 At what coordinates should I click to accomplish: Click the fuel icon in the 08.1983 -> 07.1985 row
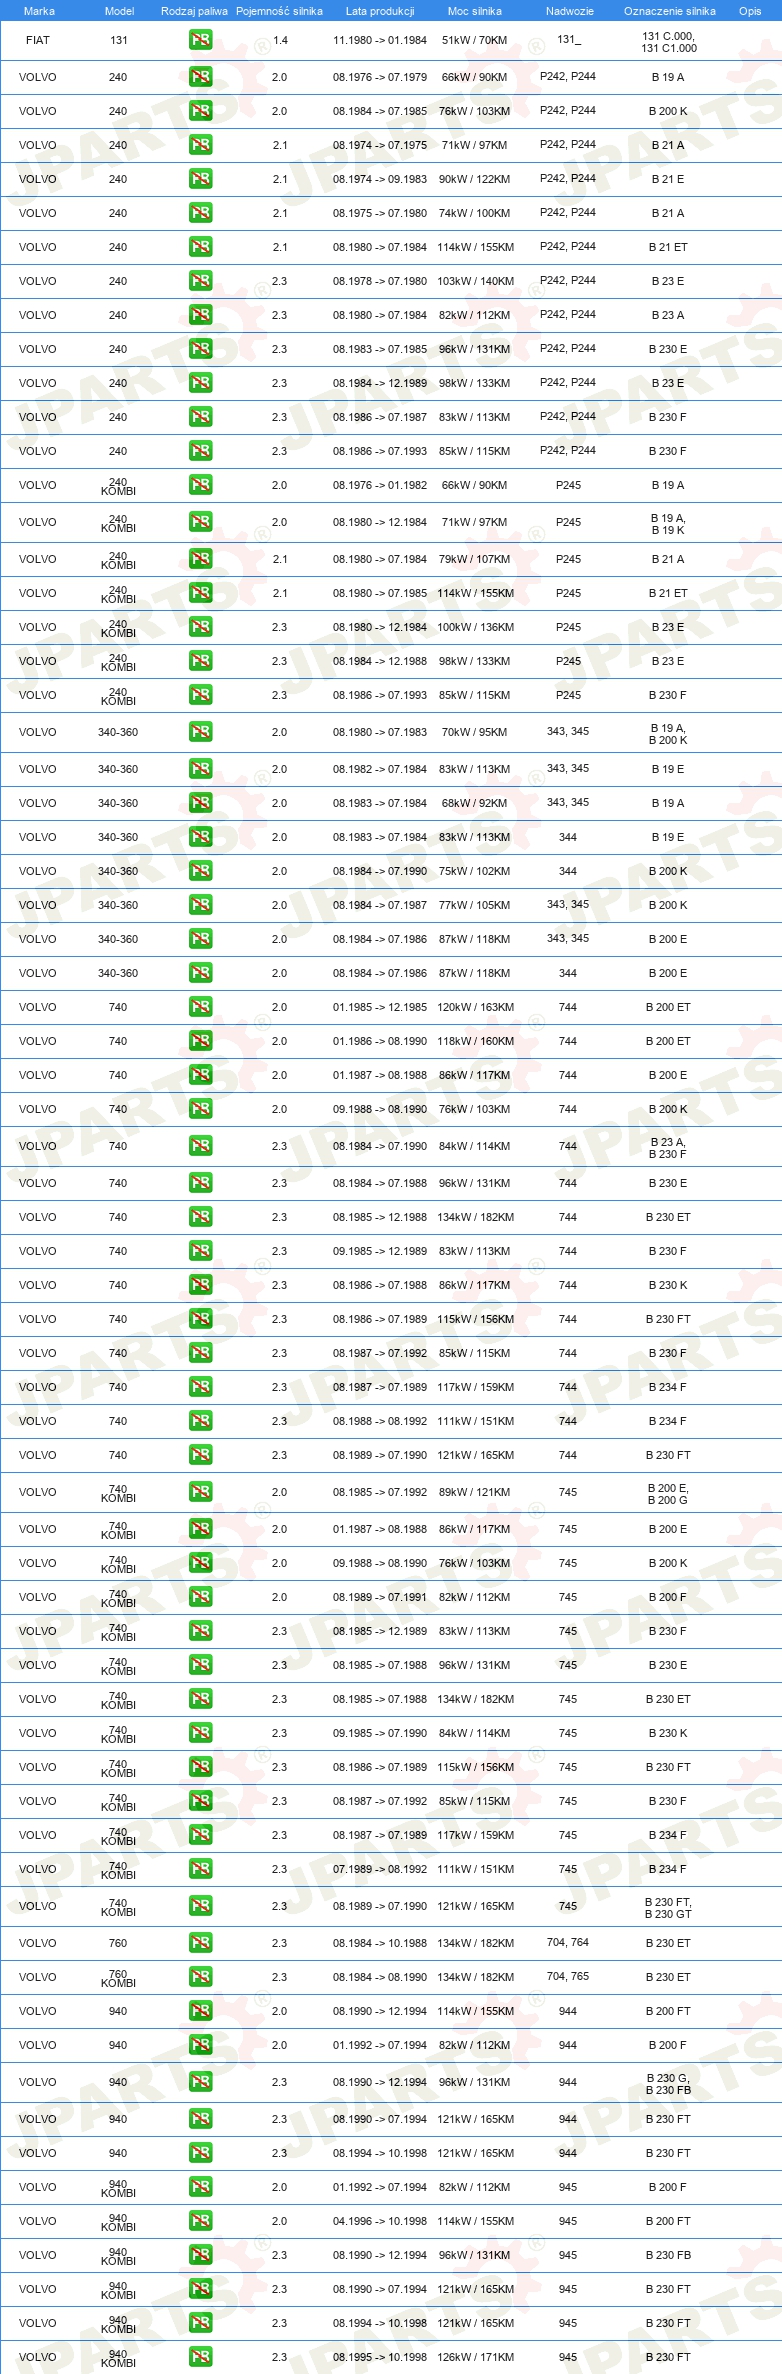pos(200,349)
